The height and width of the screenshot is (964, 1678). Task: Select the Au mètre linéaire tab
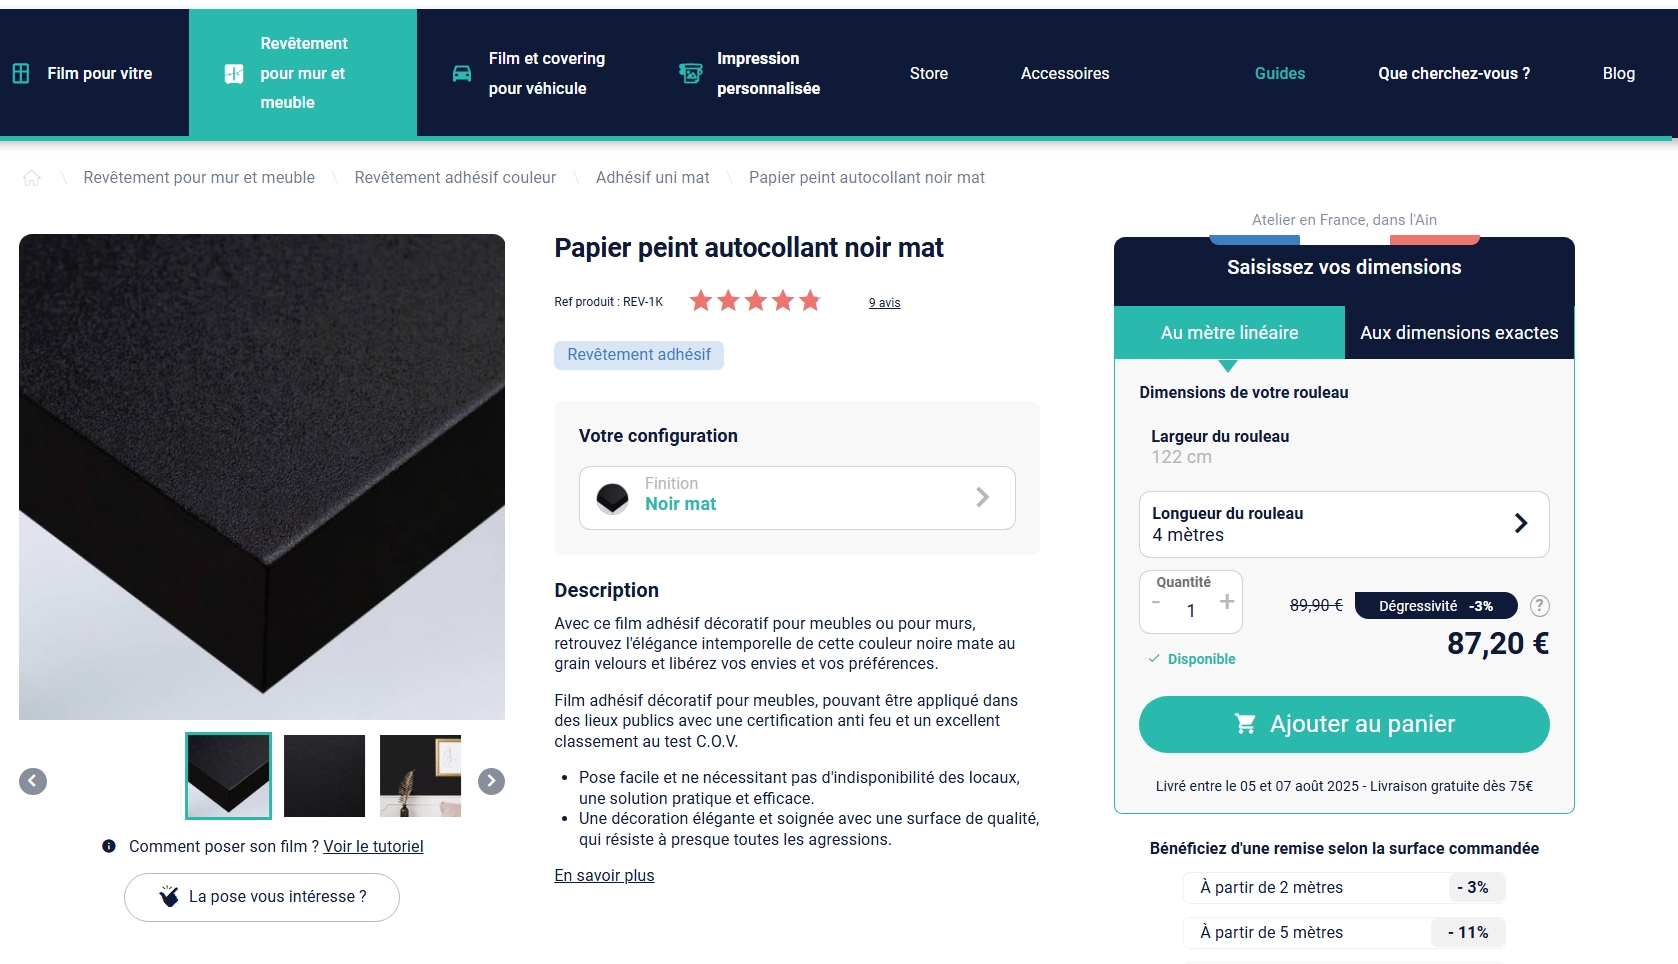(x=1230, y=333)
